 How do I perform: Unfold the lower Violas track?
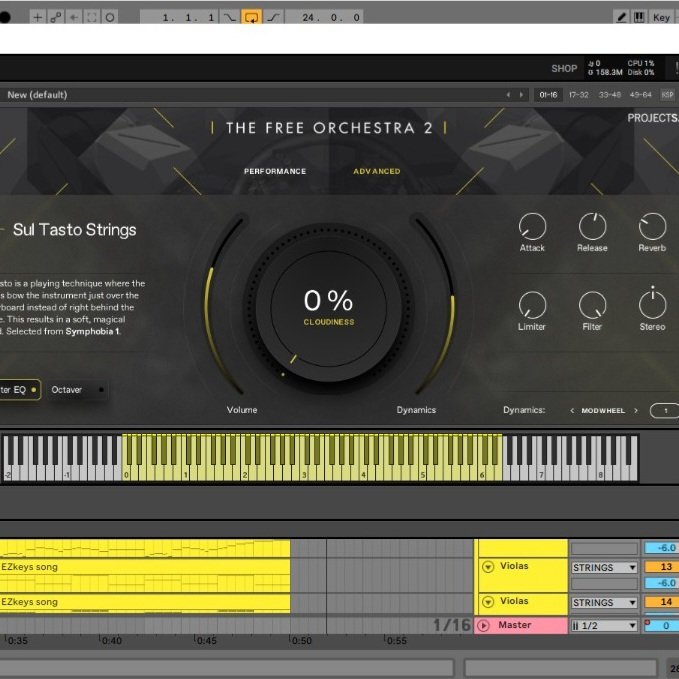488,602
